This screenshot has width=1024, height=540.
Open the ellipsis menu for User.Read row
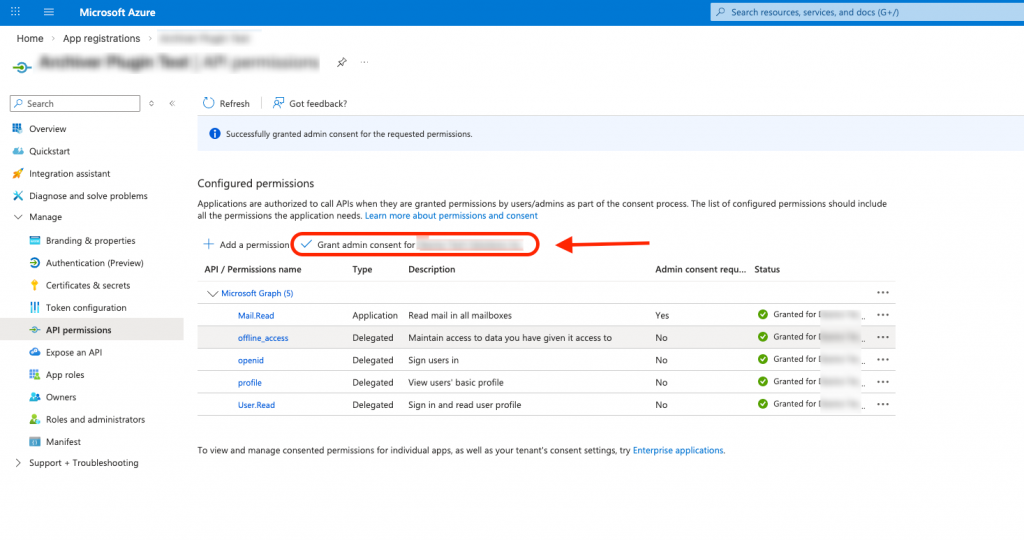(x=883, y=404)
